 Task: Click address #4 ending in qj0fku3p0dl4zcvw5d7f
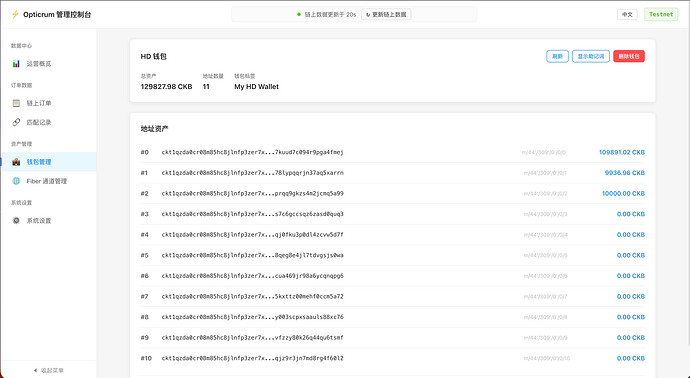tap(253, 235)
